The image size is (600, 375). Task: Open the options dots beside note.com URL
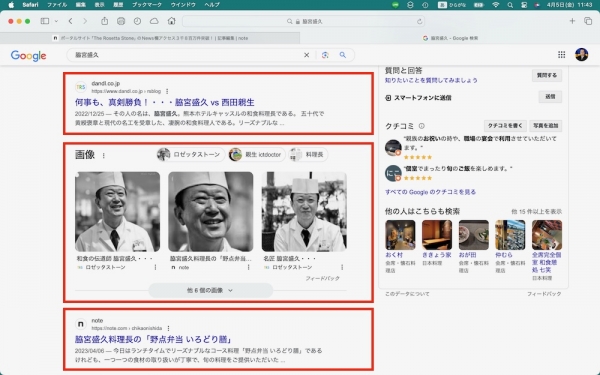168,328
